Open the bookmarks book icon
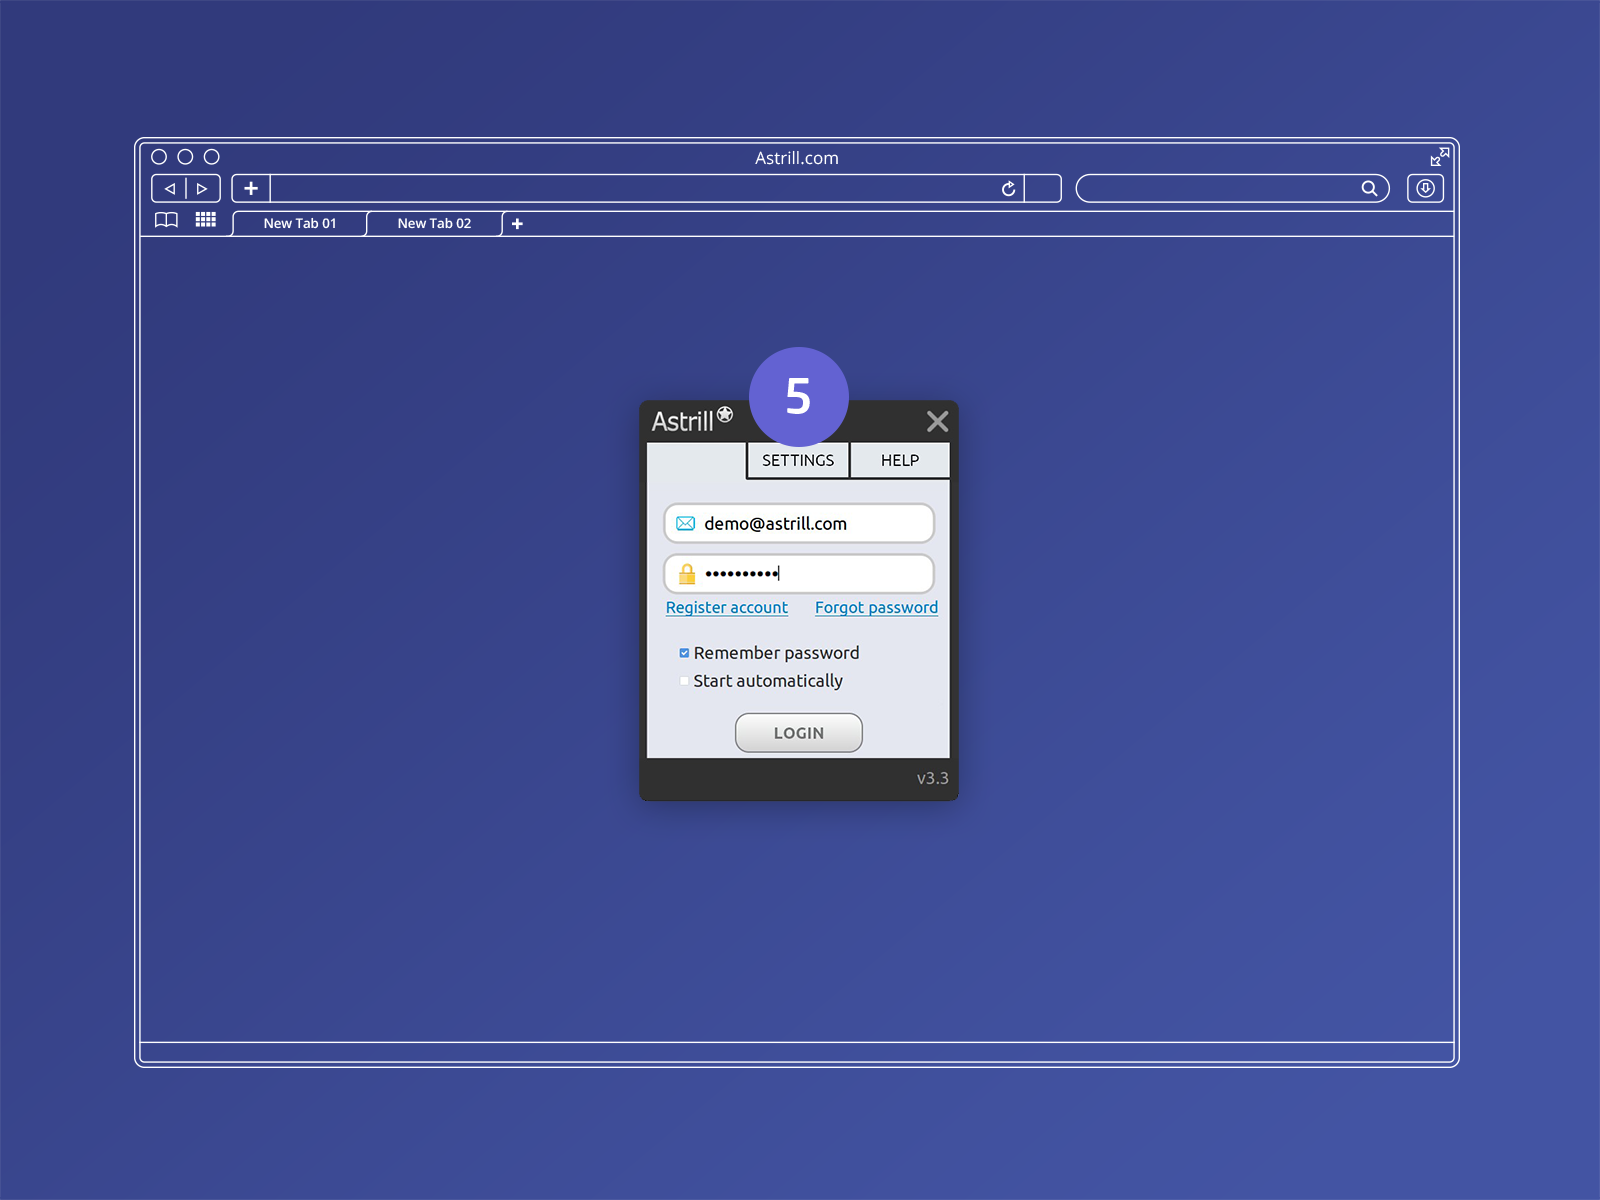 pos(167,220)
